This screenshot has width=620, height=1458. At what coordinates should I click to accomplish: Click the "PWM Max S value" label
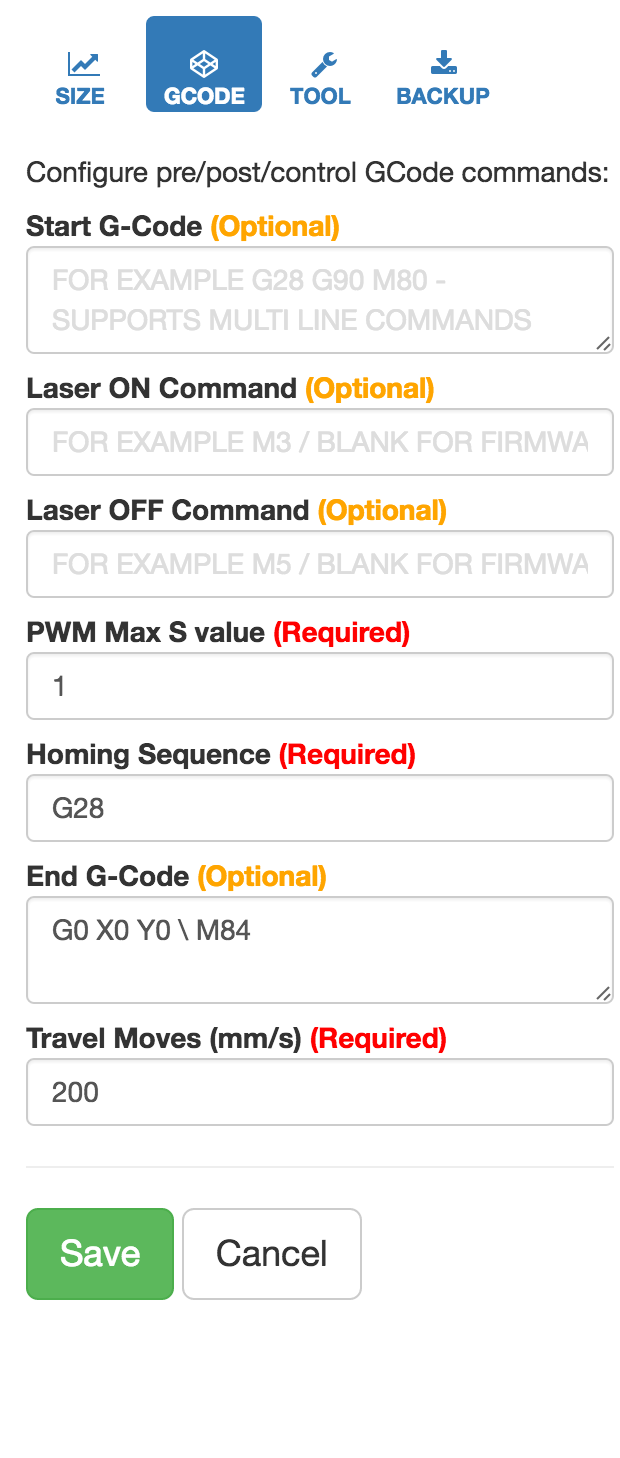click(145, 633)
